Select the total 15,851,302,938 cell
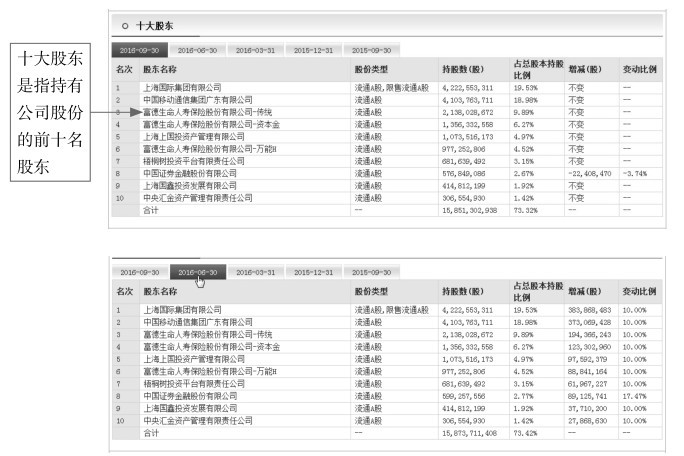684x456 pixels. [x=469, y=210]
